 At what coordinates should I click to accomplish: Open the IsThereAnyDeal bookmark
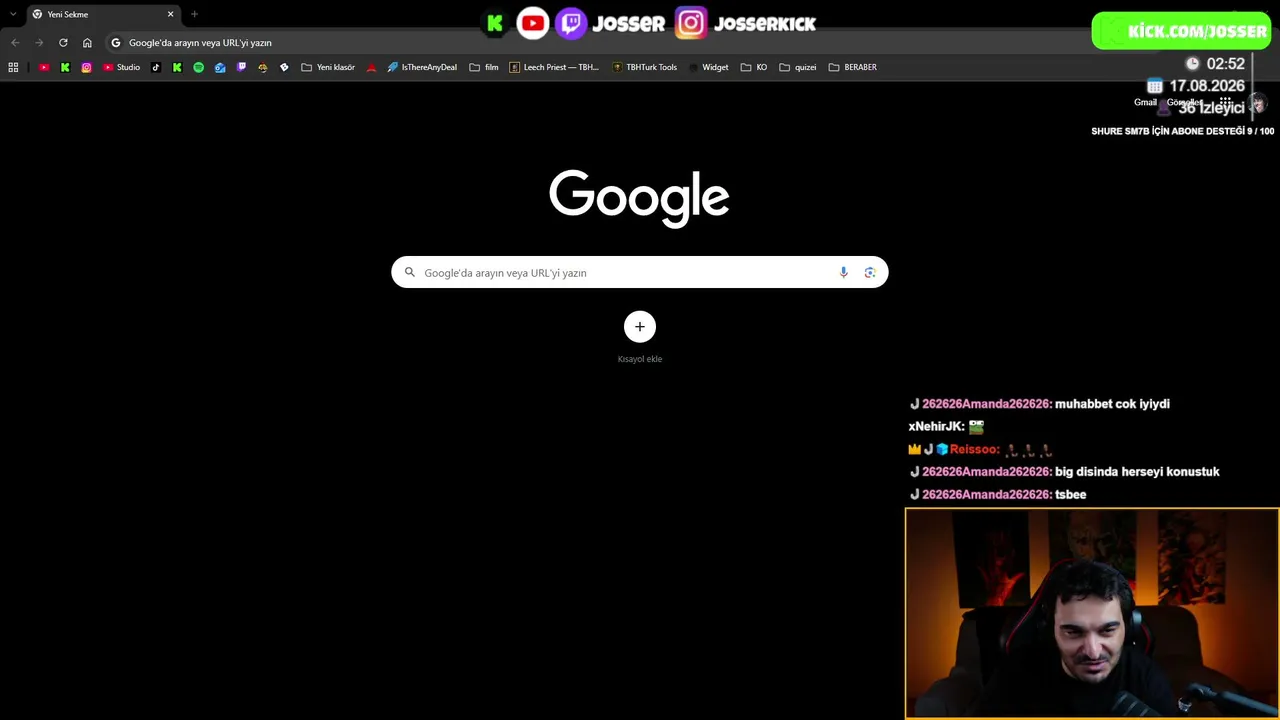pos(422,67)
